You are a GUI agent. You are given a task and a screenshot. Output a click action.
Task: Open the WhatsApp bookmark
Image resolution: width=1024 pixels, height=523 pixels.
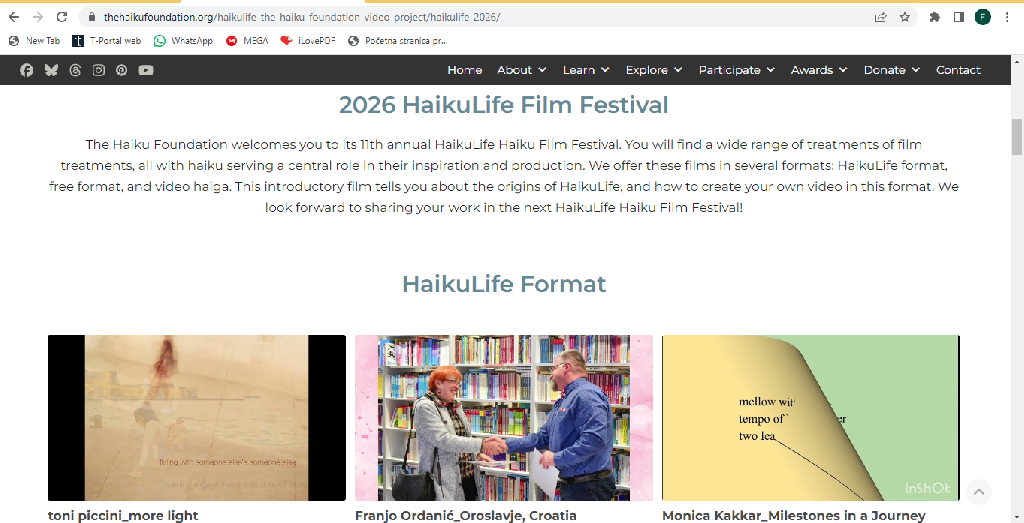[x=183, y=40]
